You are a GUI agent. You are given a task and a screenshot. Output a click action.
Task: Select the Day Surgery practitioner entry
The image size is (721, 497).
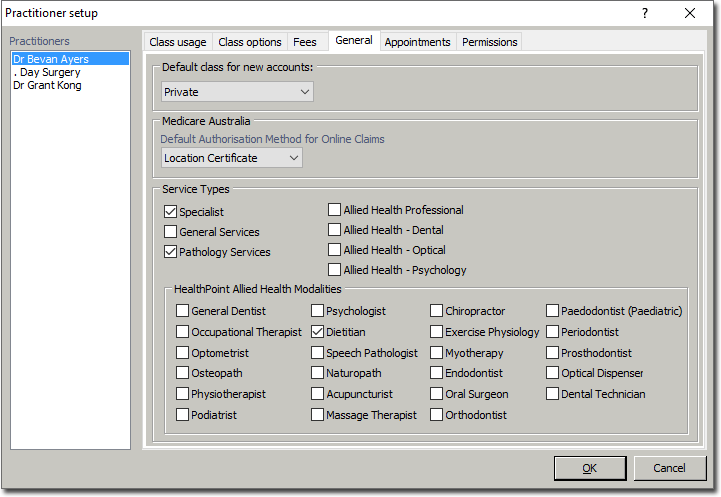click(x=48, y=73)
